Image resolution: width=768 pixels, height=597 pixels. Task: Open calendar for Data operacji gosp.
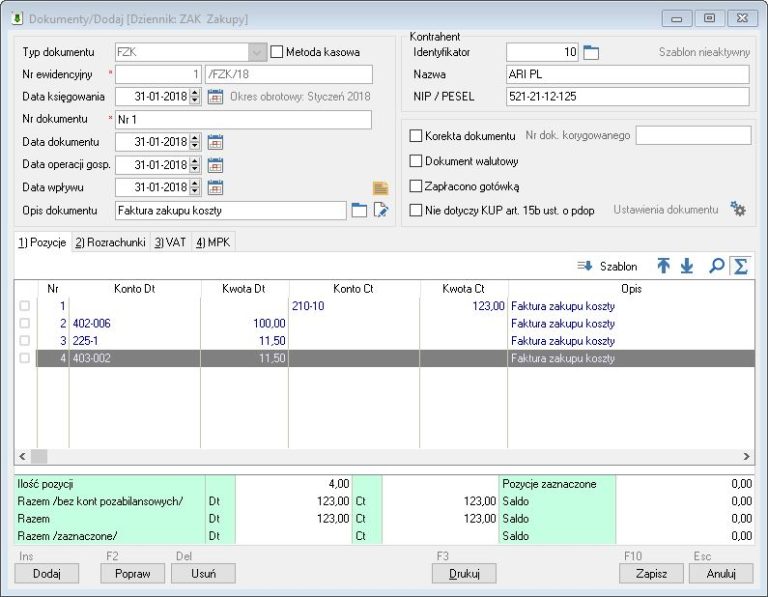[215, 165]
